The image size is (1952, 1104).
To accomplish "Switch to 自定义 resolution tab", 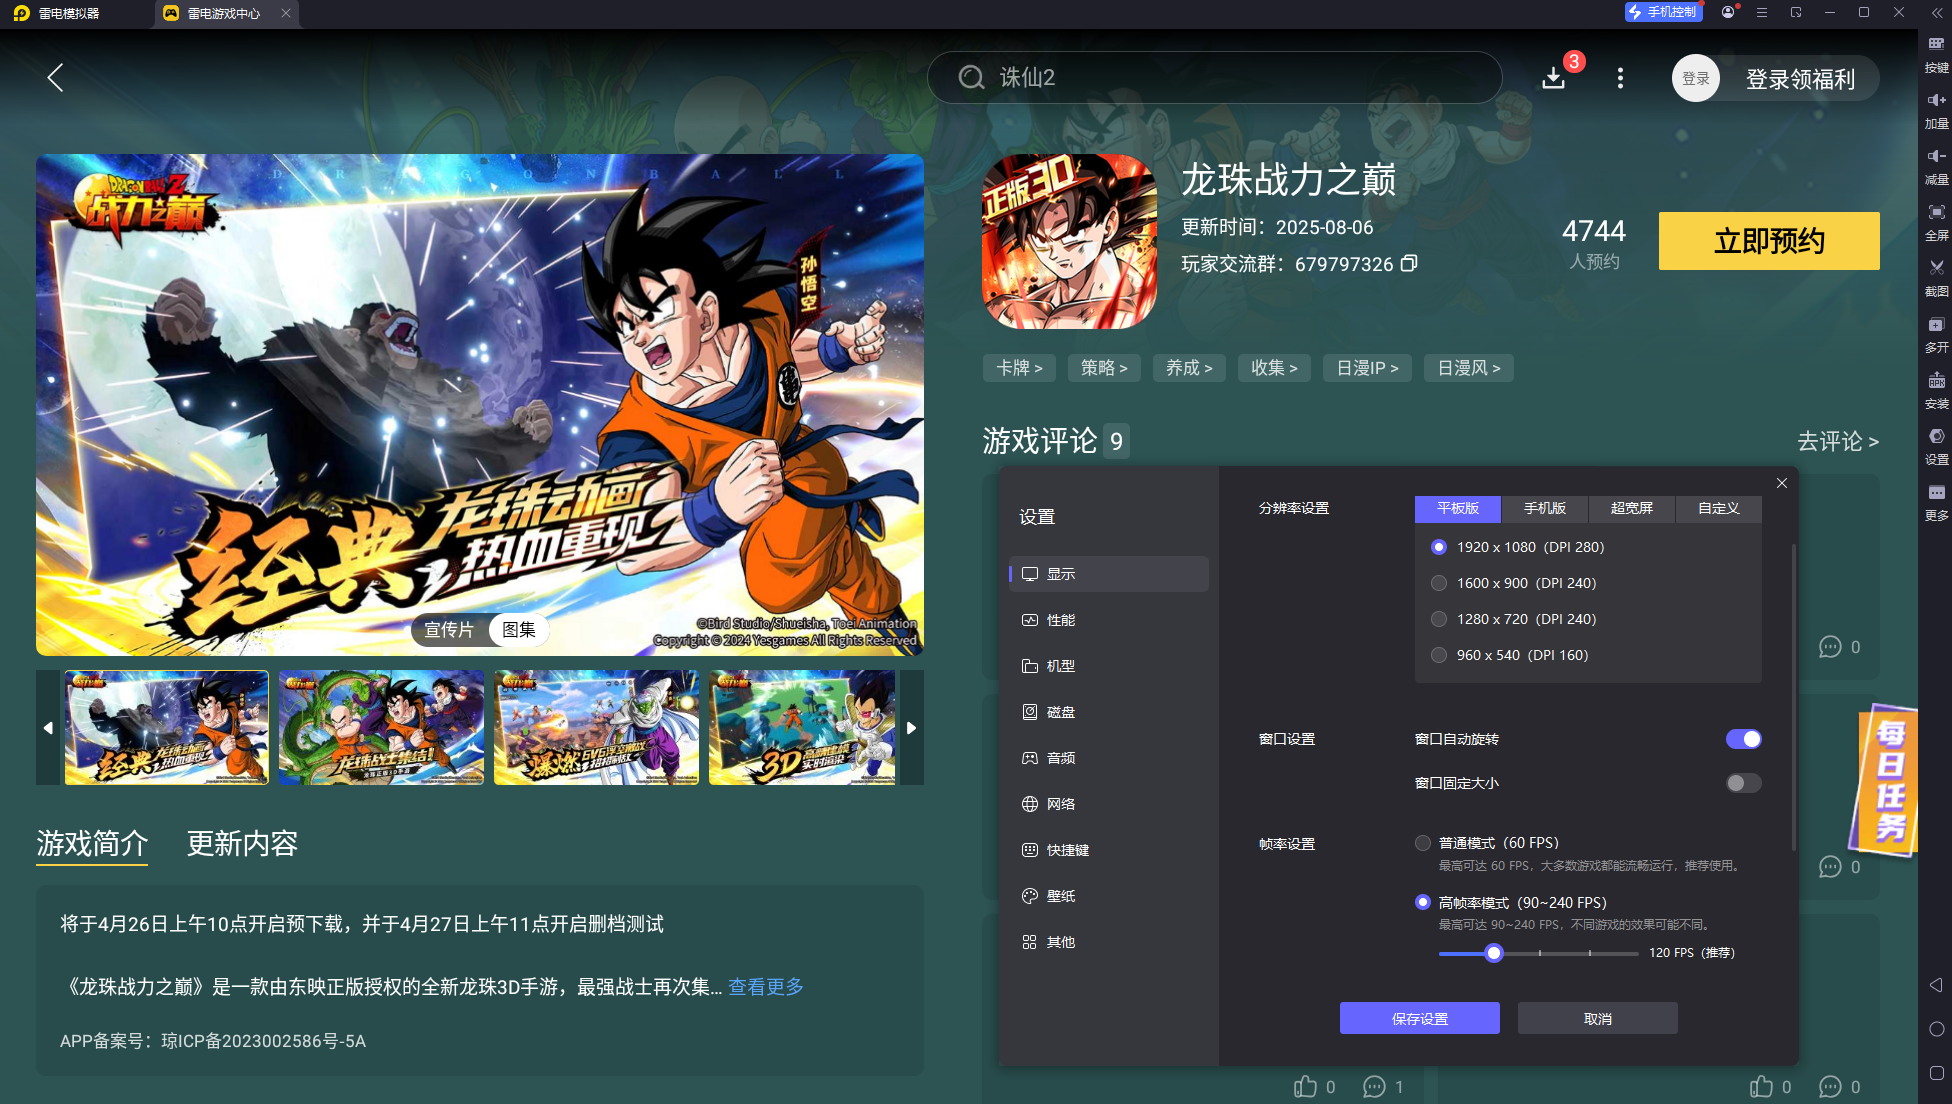I will point(1719,509).
